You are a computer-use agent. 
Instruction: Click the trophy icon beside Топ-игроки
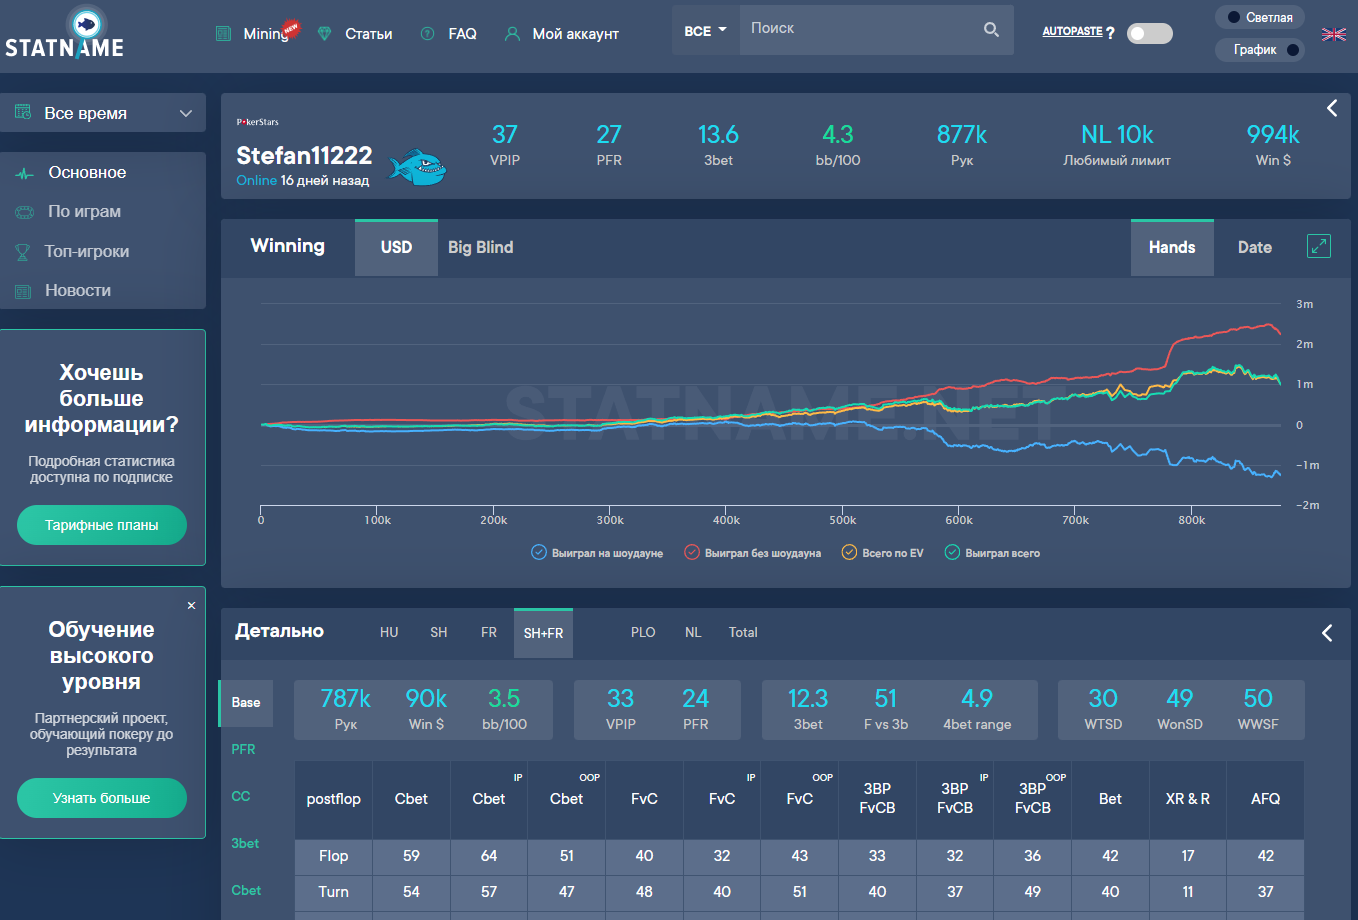(x=23, y=252)
